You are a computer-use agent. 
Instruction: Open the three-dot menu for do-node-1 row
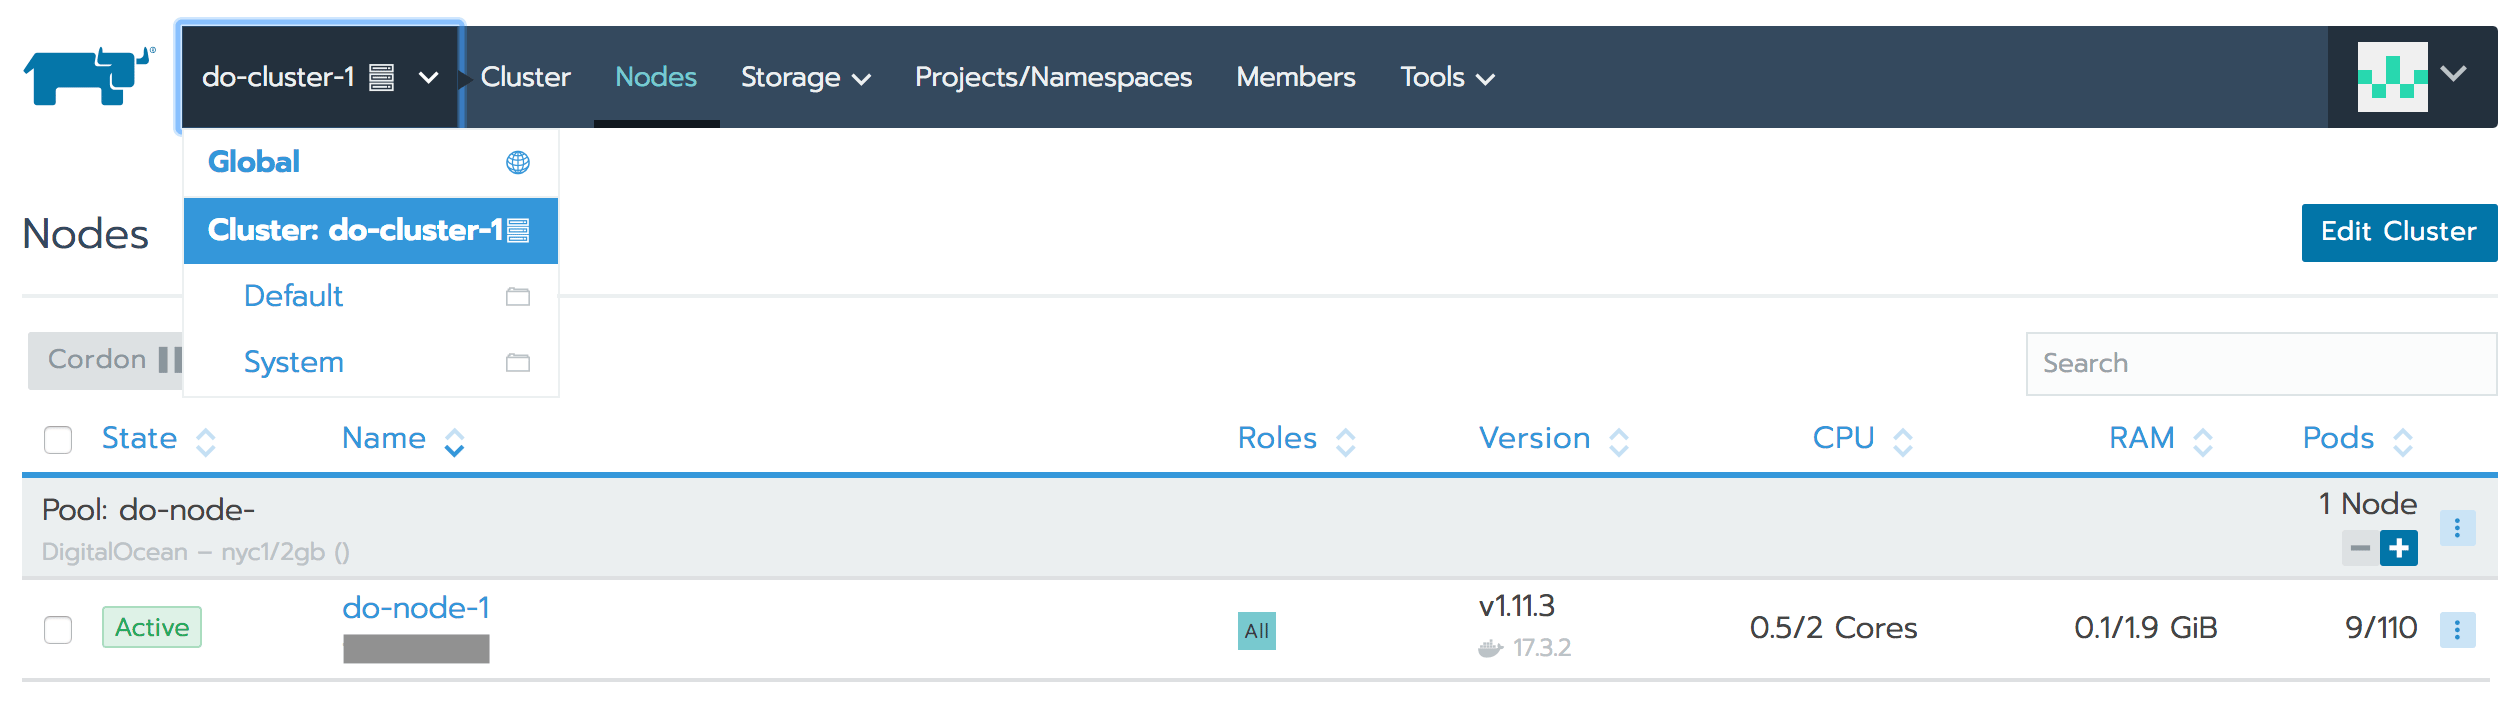(x=2457, y=630)
